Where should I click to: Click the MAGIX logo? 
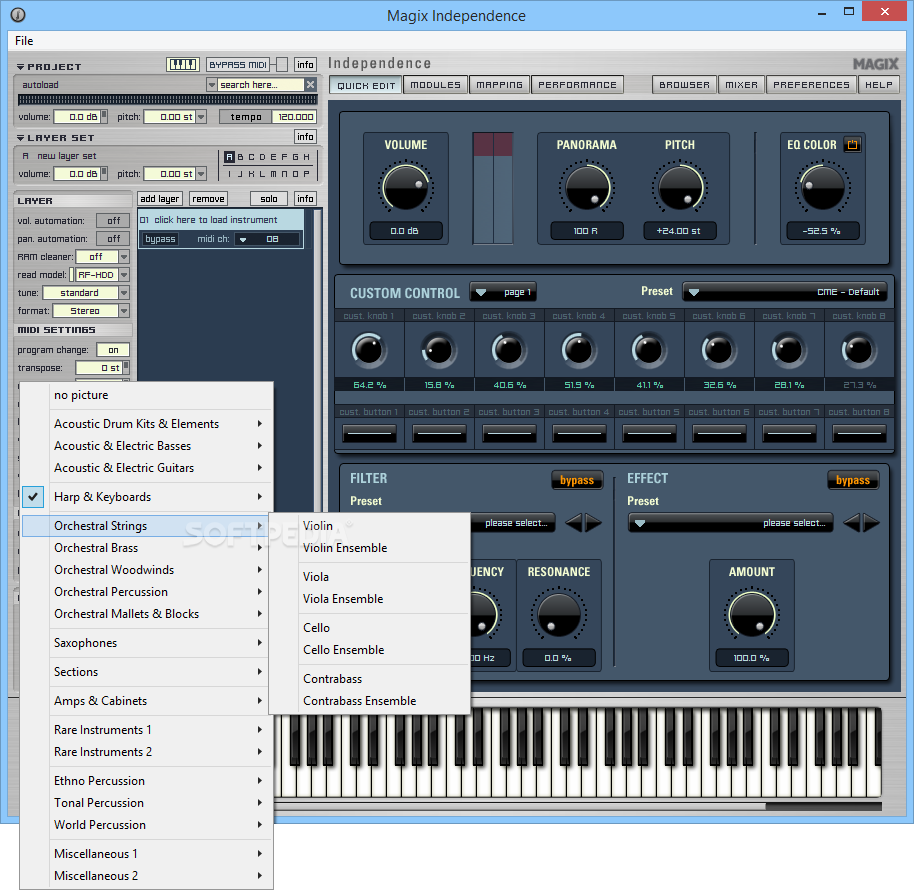point(876,64)
